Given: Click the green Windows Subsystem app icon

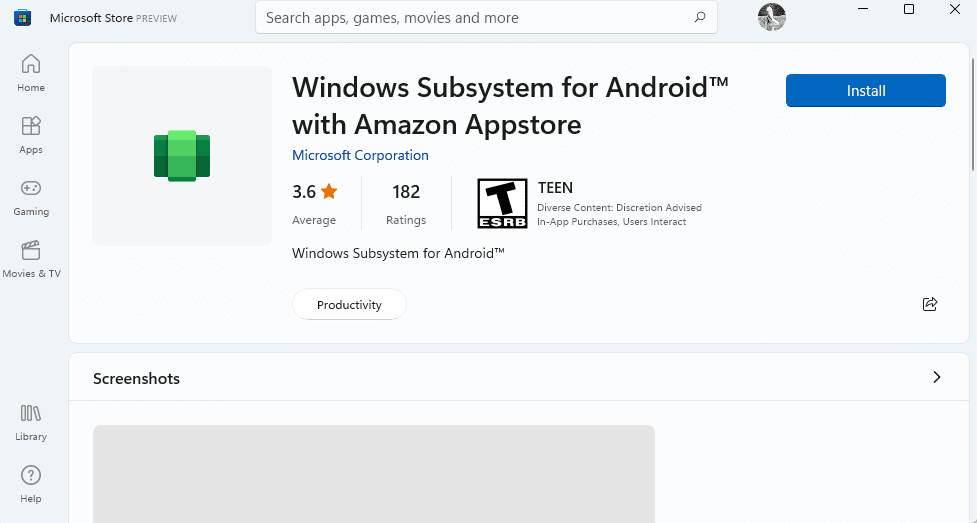Looking at the screenshot, I should pyautogui.click(x=182, y=156).
